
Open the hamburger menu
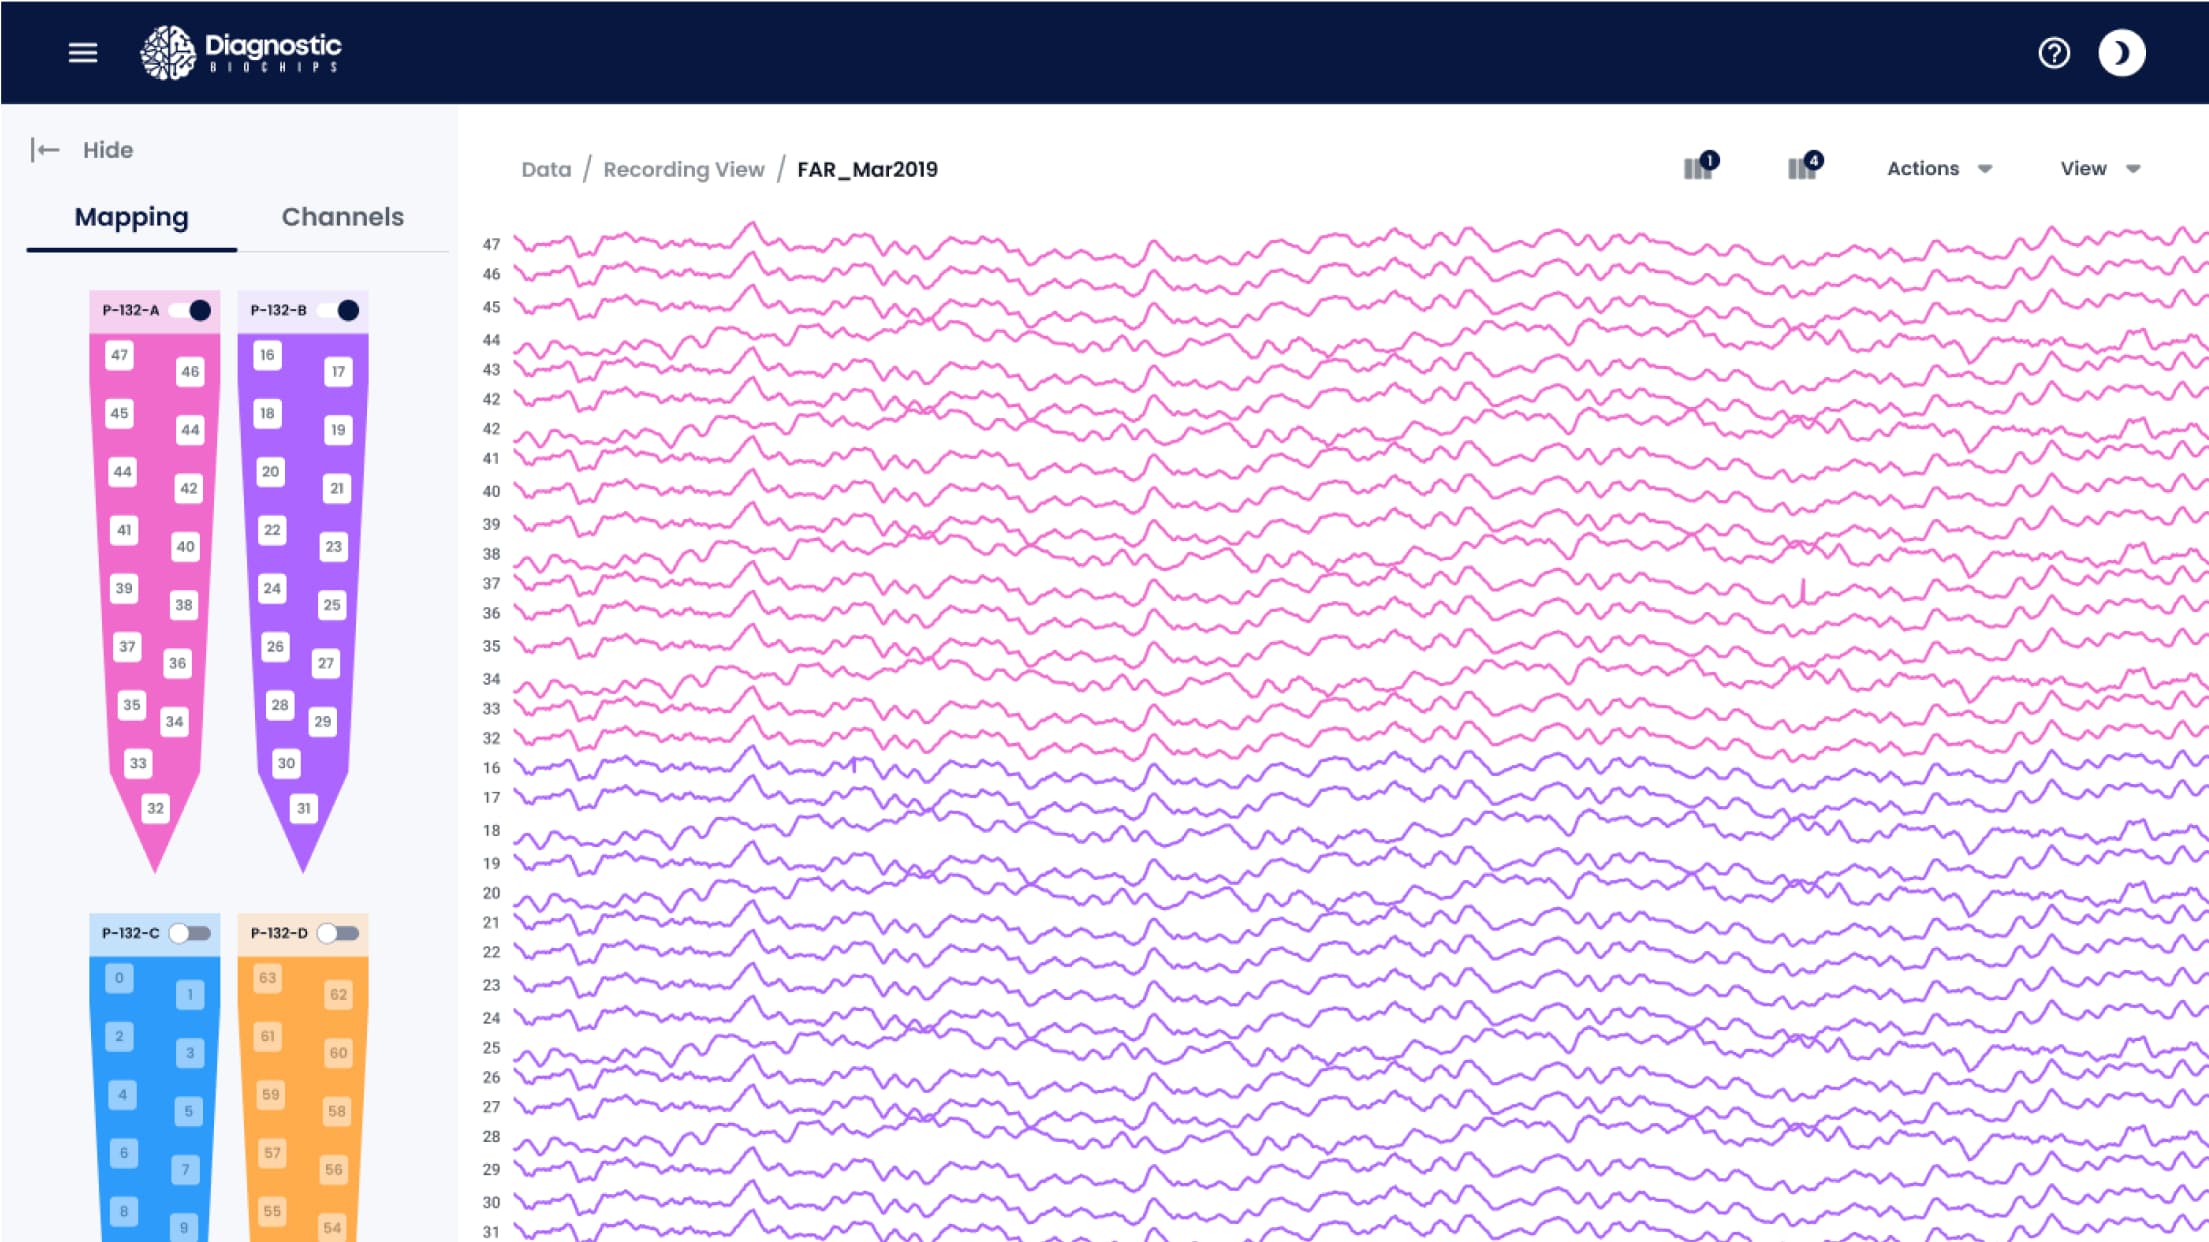(x=83, y=53)
